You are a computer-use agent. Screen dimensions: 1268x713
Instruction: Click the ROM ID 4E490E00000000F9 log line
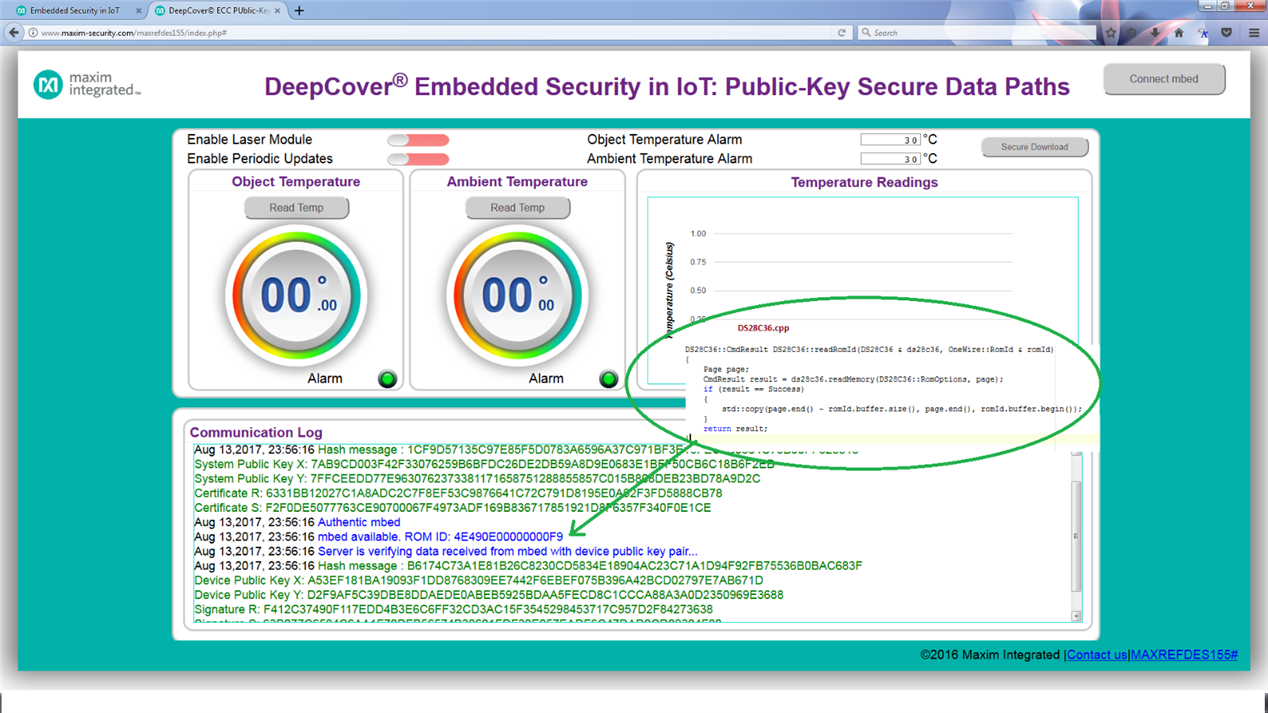click(378, 537)
